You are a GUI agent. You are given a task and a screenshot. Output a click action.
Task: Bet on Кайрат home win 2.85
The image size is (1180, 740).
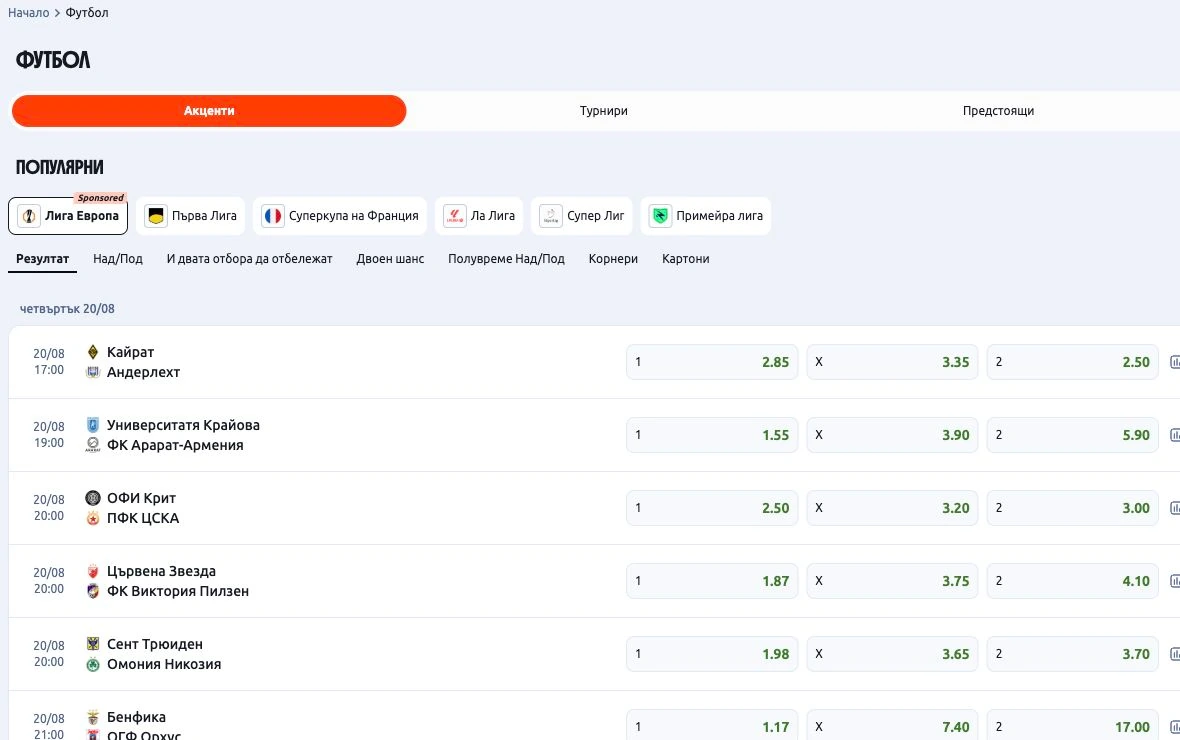[x=712, y=362]
